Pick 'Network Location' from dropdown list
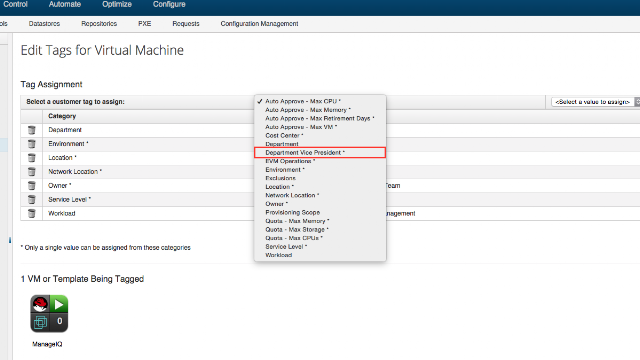The image size is (640, 360). [x=320, y=196]
